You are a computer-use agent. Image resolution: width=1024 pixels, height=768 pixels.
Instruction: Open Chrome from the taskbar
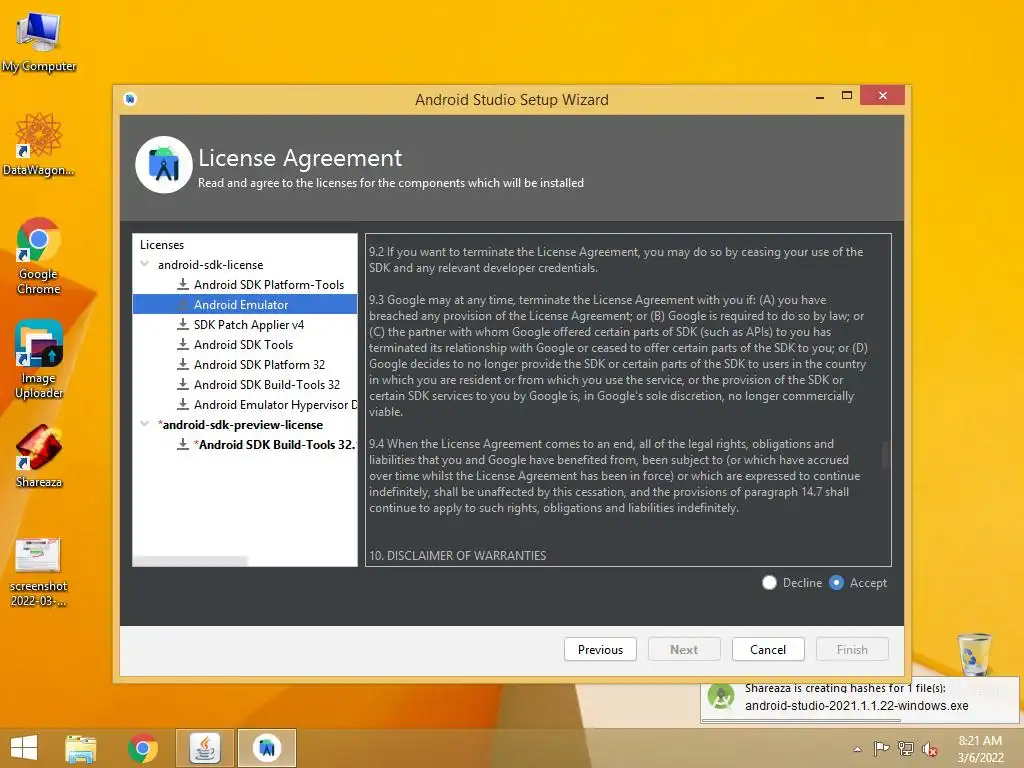click(142, 748)
